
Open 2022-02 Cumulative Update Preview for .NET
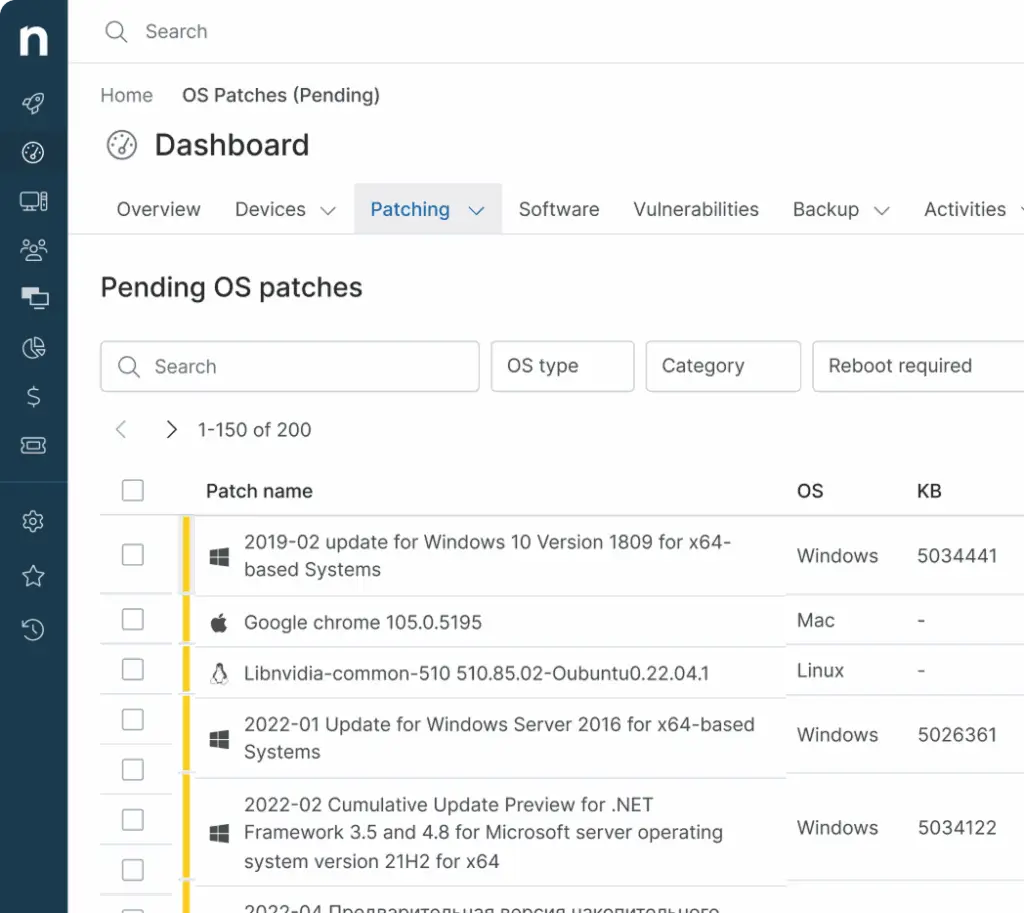tap(484, 833)
